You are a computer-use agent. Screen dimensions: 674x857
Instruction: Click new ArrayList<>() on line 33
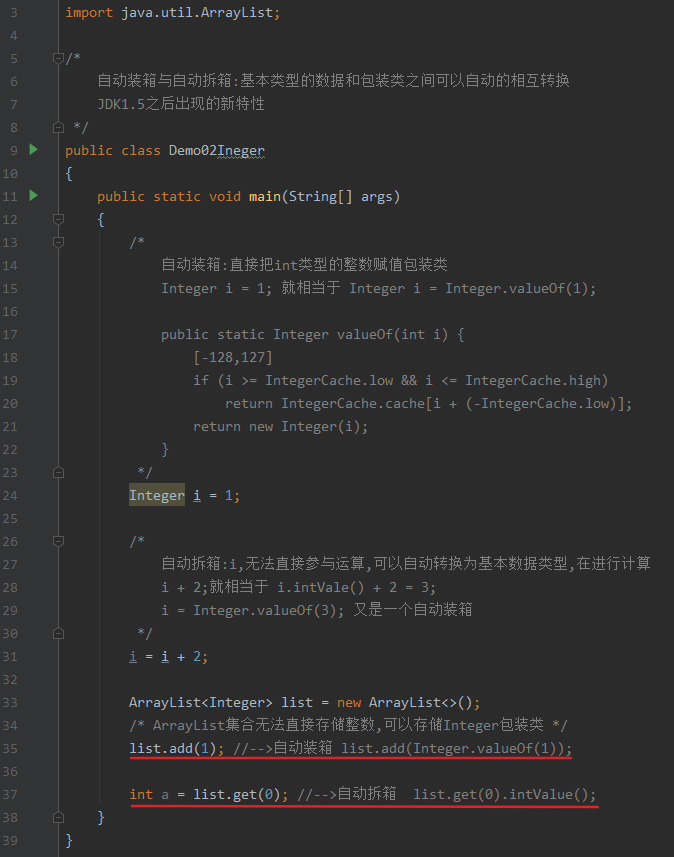click(408, 702)
